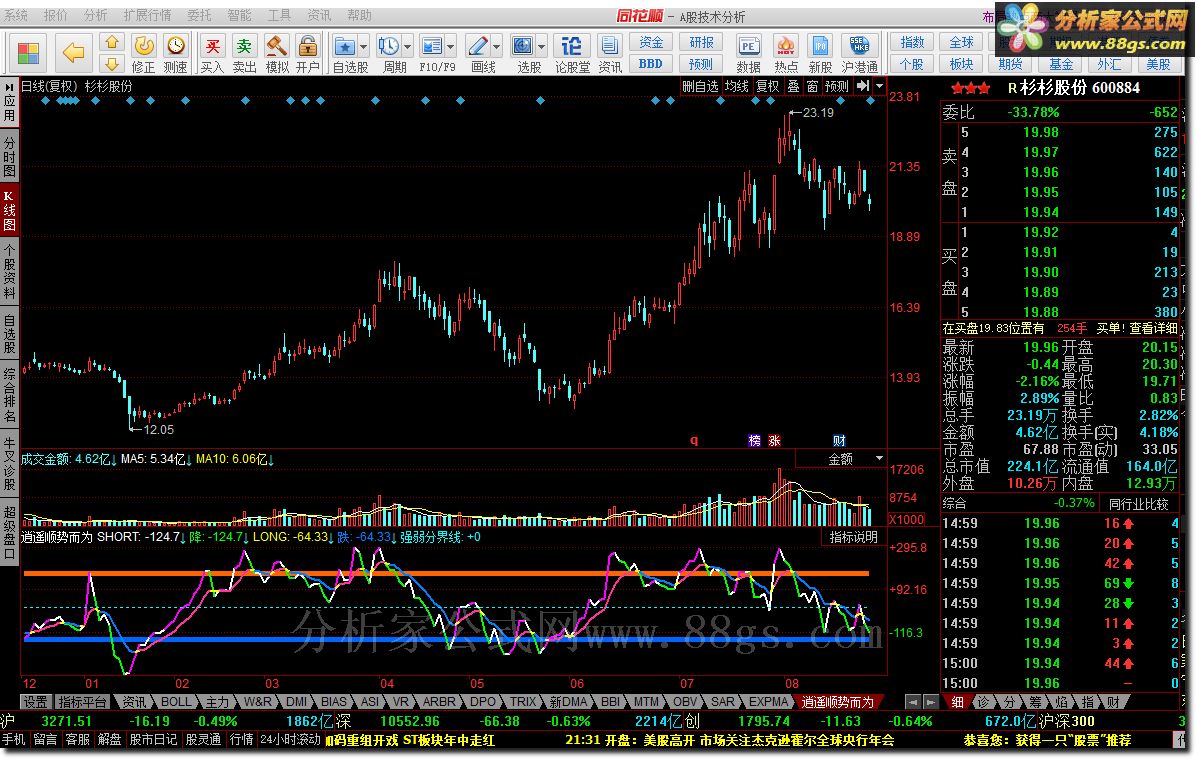Open the 智能 menu

239,15
